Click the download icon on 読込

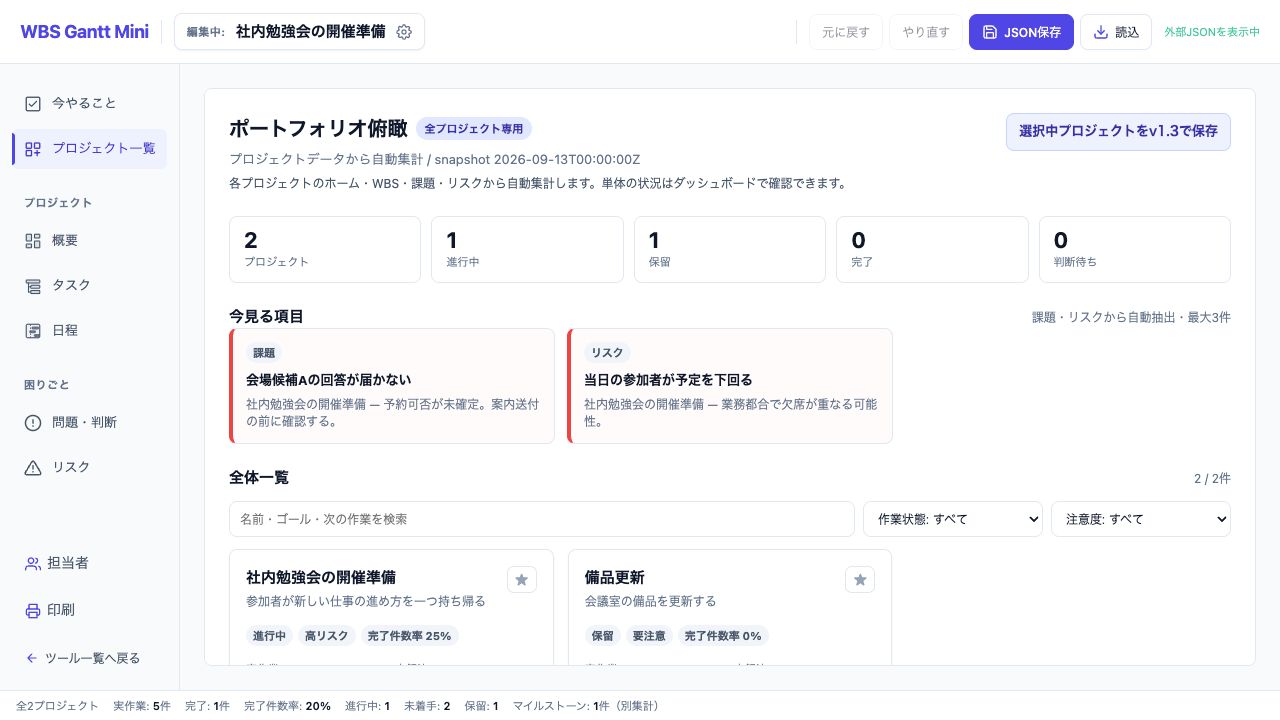pyautogui.click(x=1101, y=32)
